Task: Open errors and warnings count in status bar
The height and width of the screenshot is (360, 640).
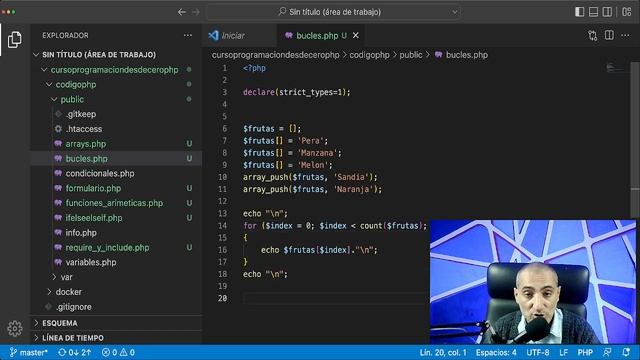Action: [118, 352]
